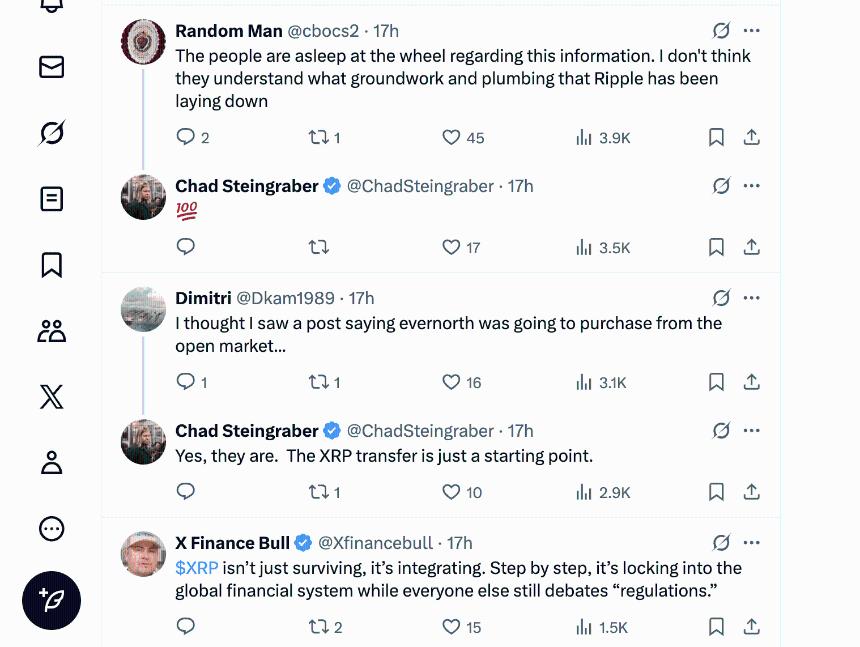Click Dimitri's profile avatar
860x647 pixels.
pyautogui.click(x=143, y=309)
